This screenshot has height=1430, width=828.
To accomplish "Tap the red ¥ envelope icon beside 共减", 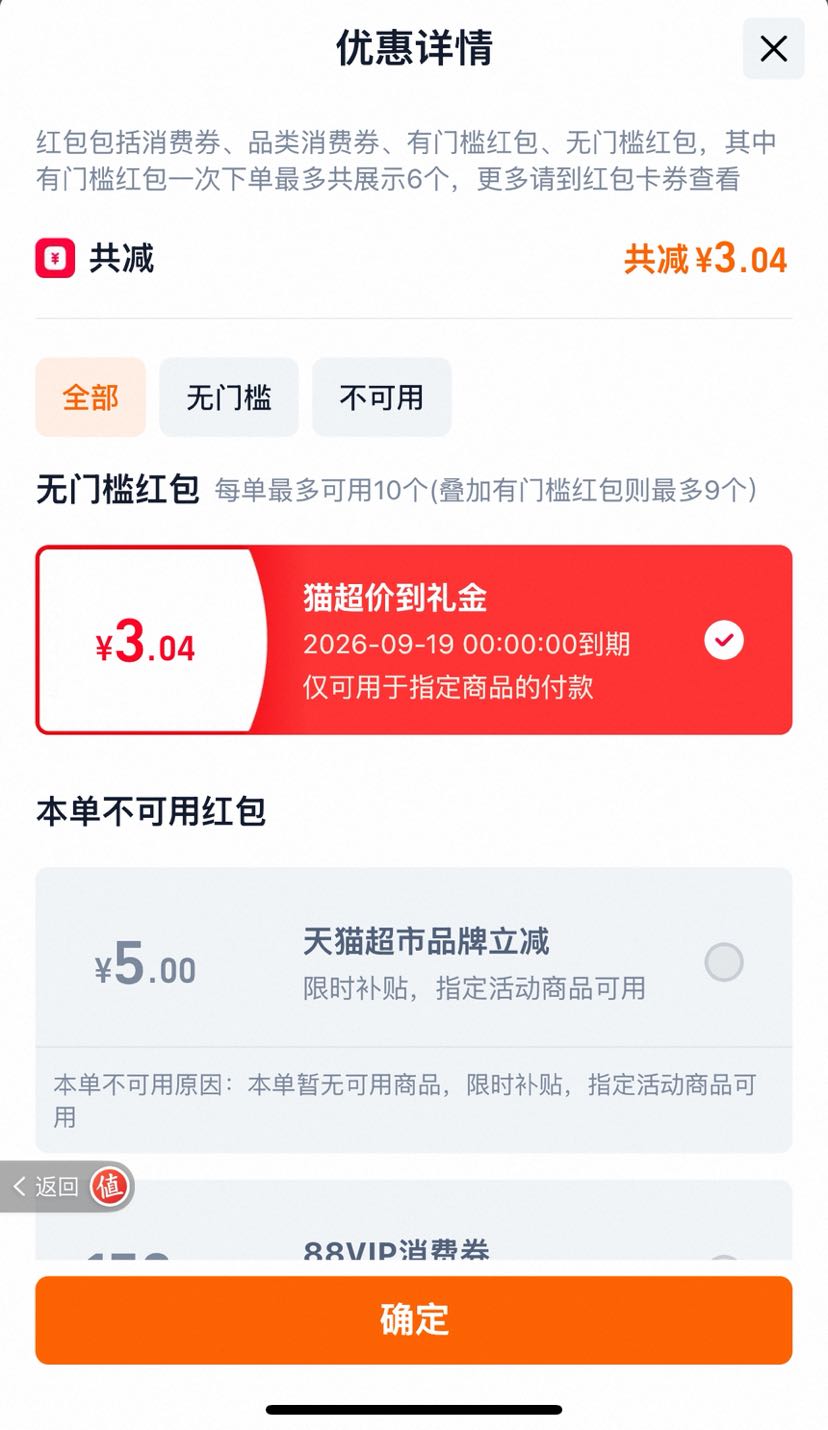I will pos(55,259).
